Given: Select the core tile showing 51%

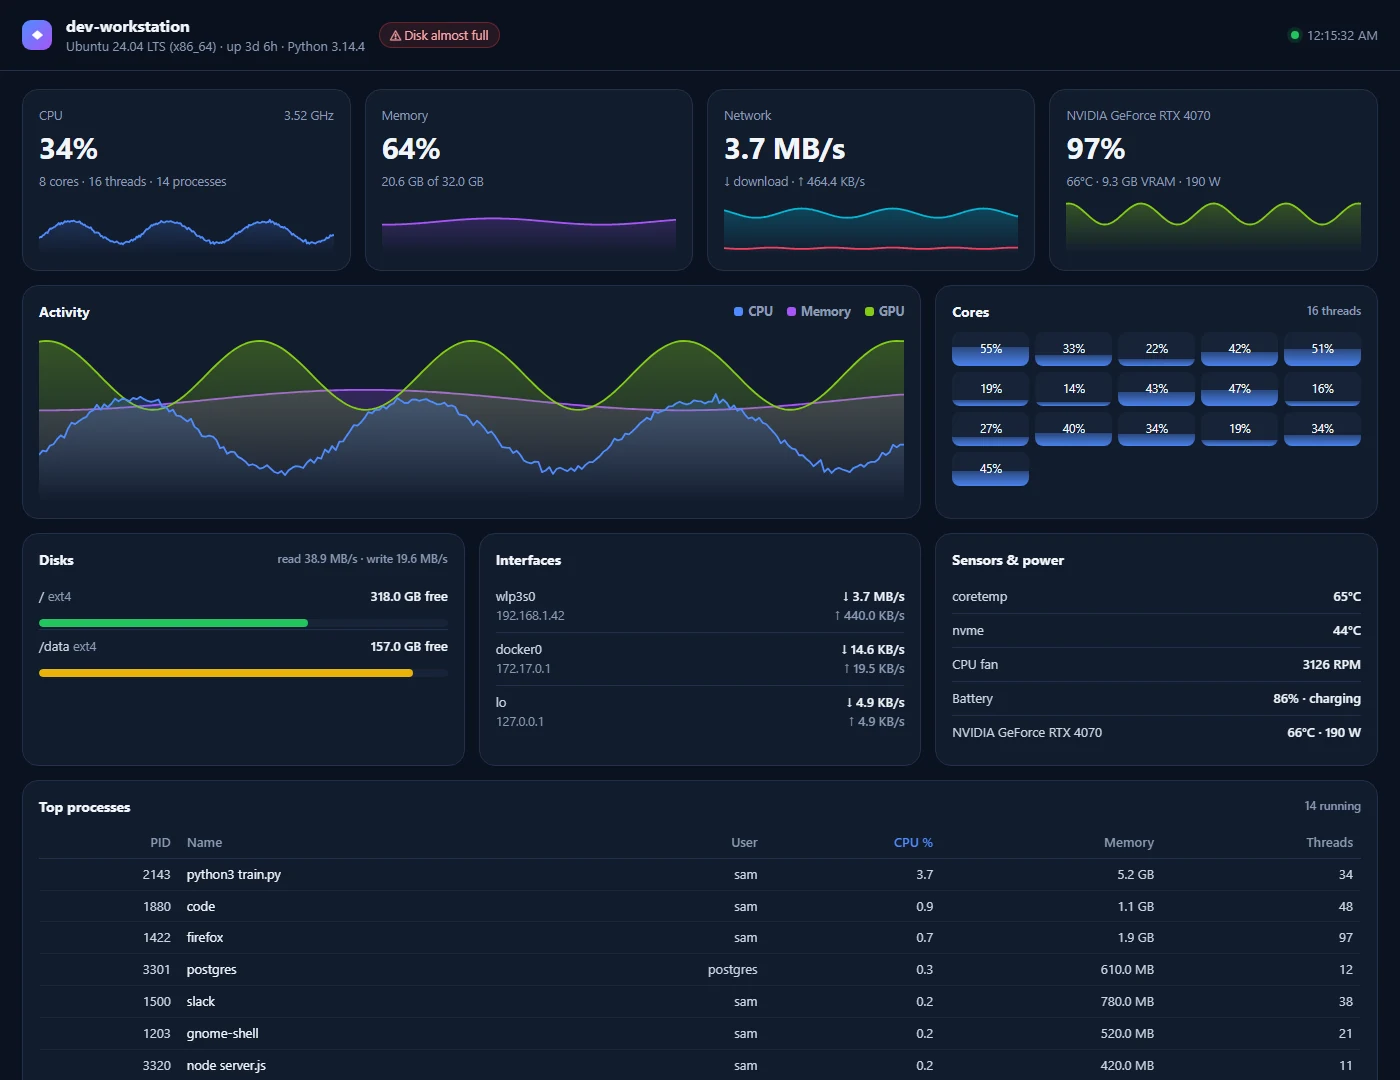Looking at the screenshot, I should tap(1322, 349).
